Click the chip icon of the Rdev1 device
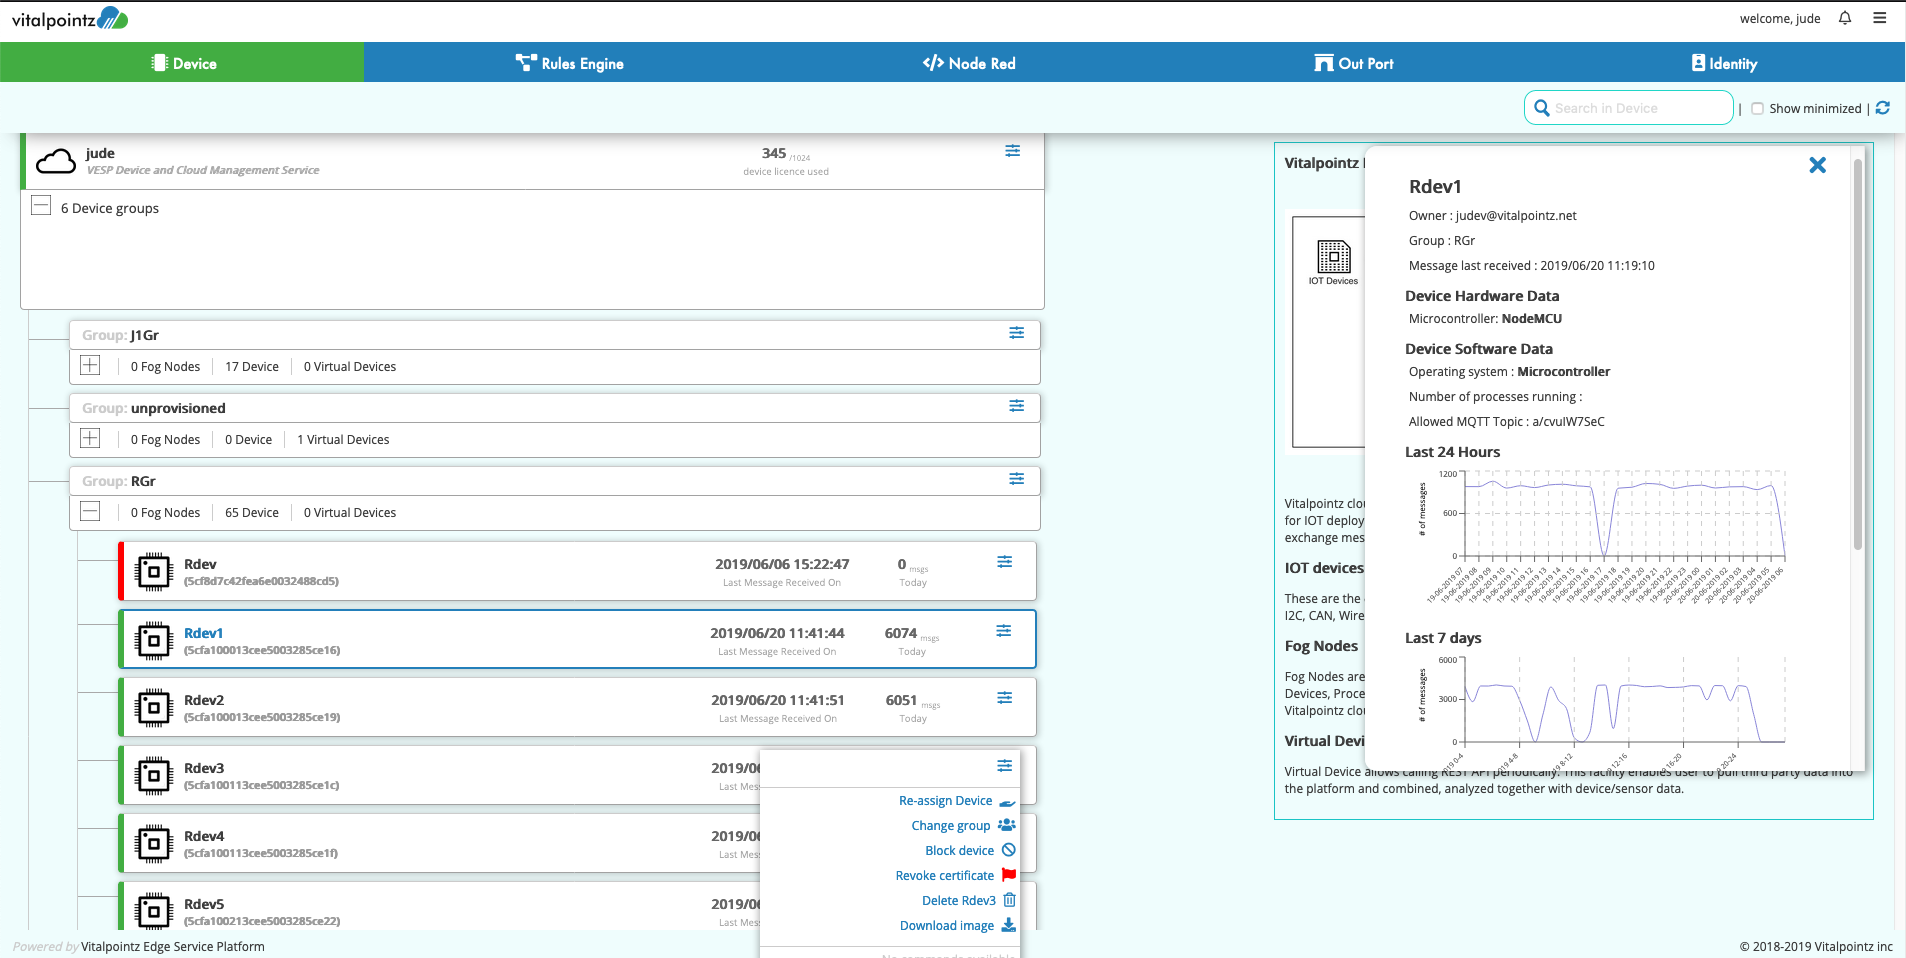The width and height of the screenshot is (1906, 958). point(154,640)
